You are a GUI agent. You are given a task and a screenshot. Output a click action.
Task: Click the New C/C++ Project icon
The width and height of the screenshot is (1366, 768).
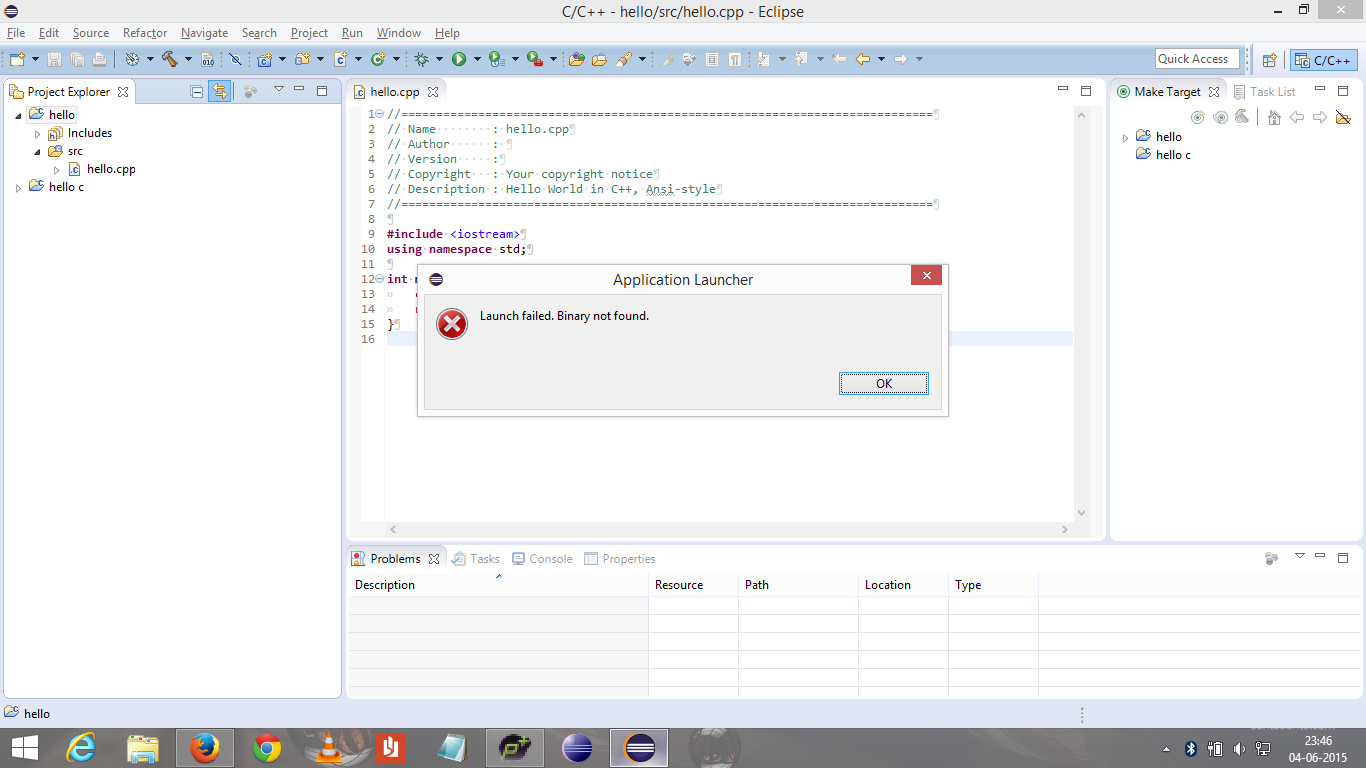coord(264,60)
